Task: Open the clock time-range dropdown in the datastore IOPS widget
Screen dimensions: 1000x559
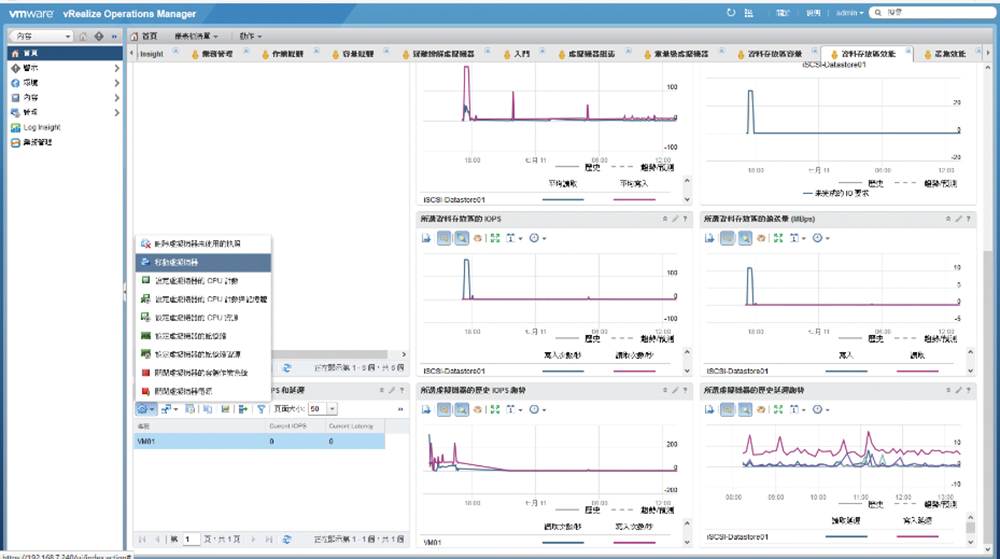Action: point(538,238)
